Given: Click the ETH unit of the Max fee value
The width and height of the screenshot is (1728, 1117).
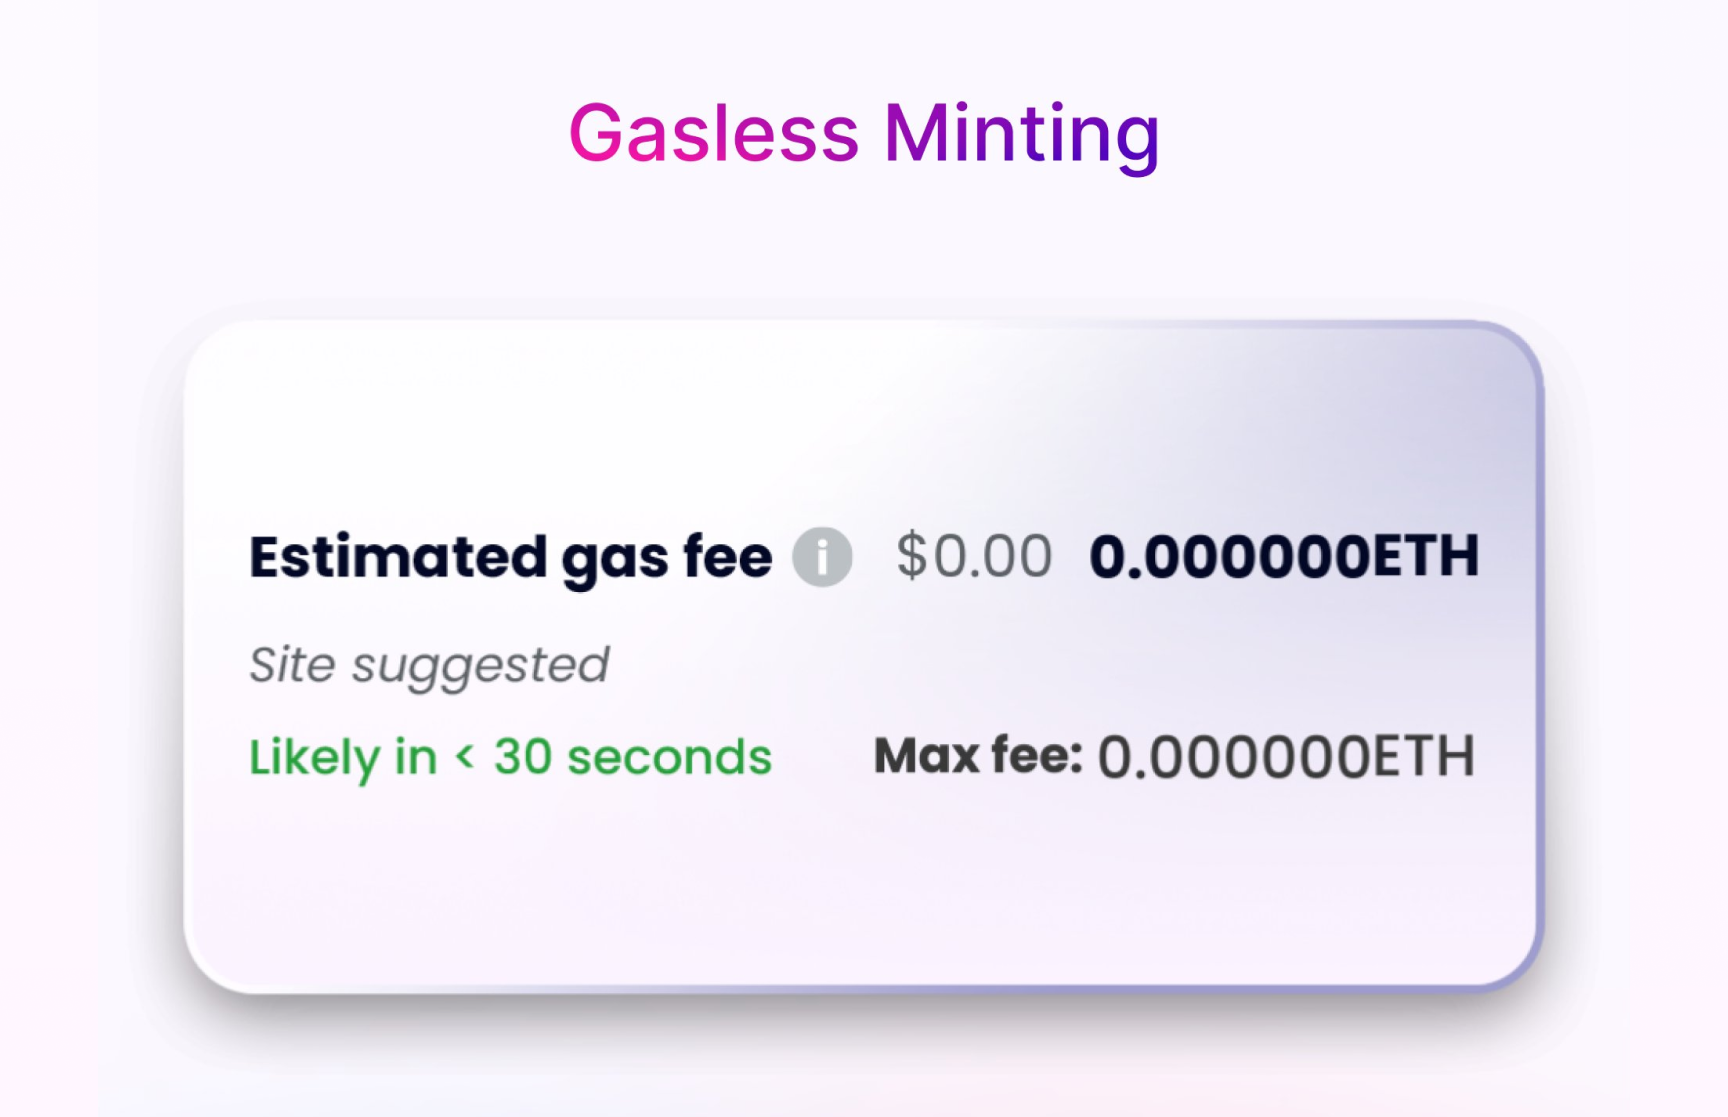Looking at the screenshot, I should pyautogui.click(x=1423, y=757).
